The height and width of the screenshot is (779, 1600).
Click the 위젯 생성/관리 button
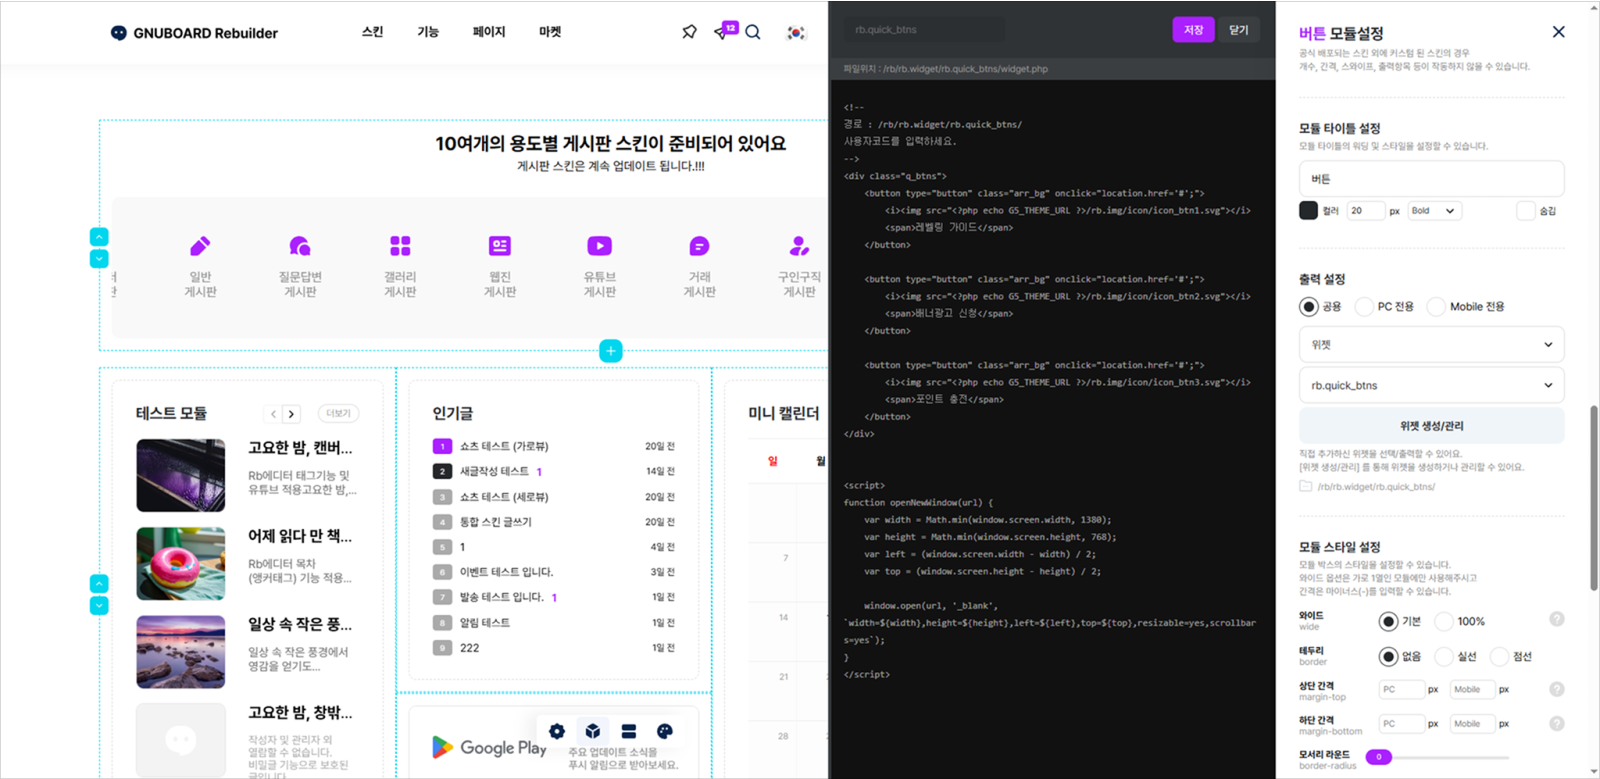(x=1431, y=426)
